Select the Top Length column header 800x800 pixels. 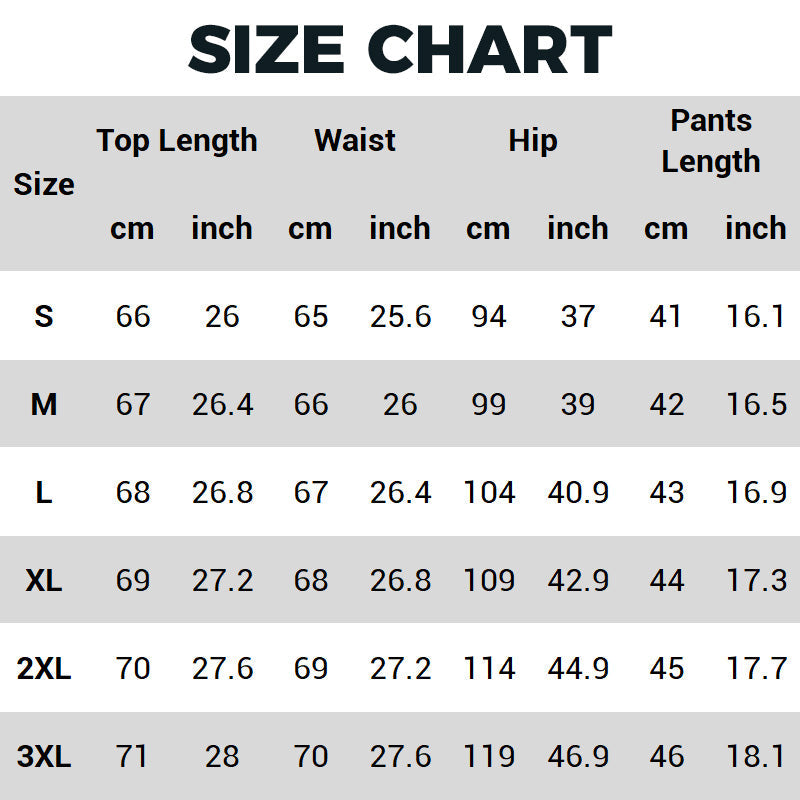click(177, 141)
